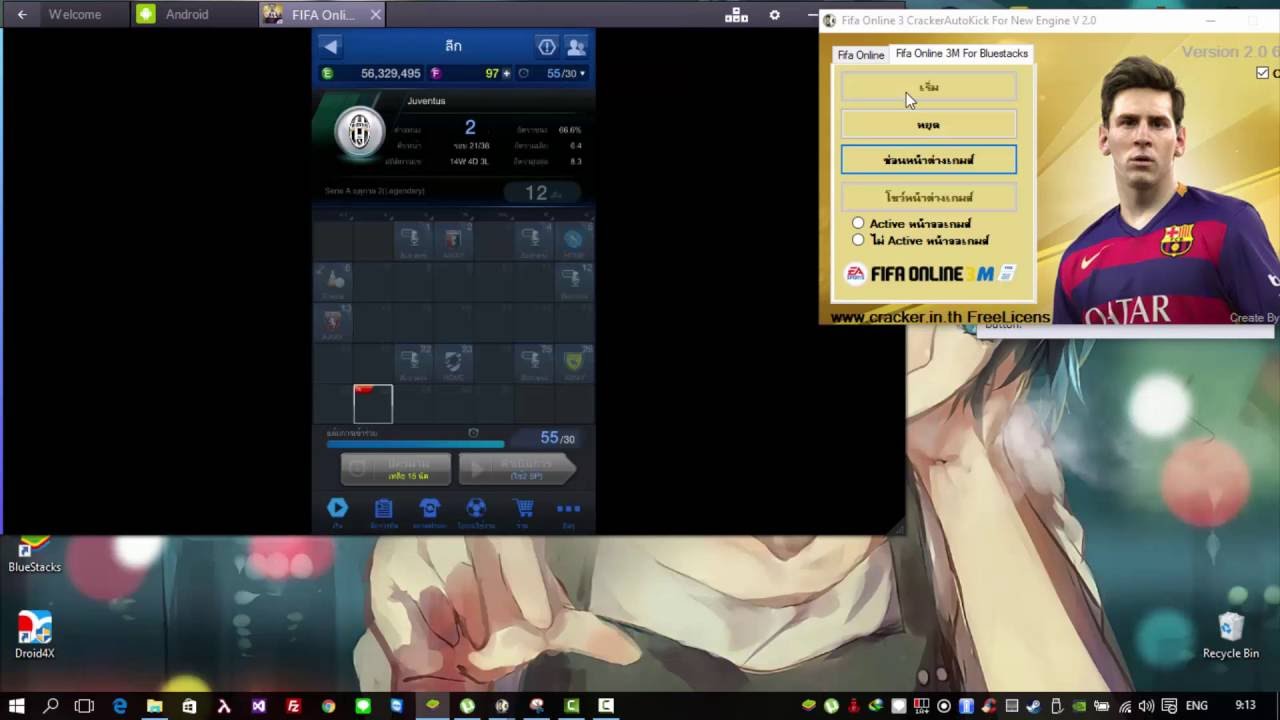This screenshot has height=720, width=1280.
Task: Add FP with the plus button
Action: click(506, 73)
